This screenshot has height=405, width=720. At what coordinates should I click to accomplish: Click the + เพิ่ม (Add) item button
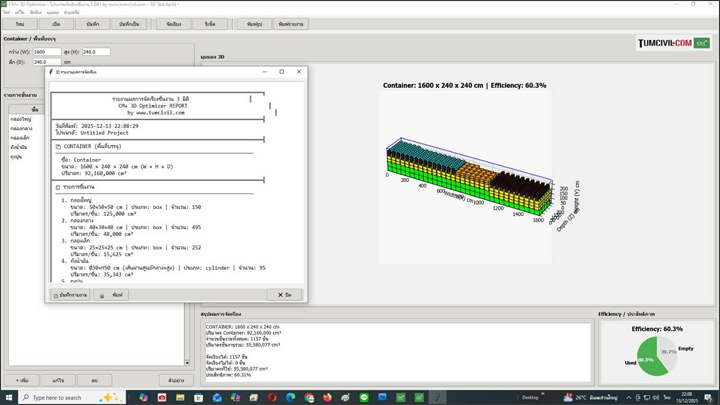click(21, 380)
